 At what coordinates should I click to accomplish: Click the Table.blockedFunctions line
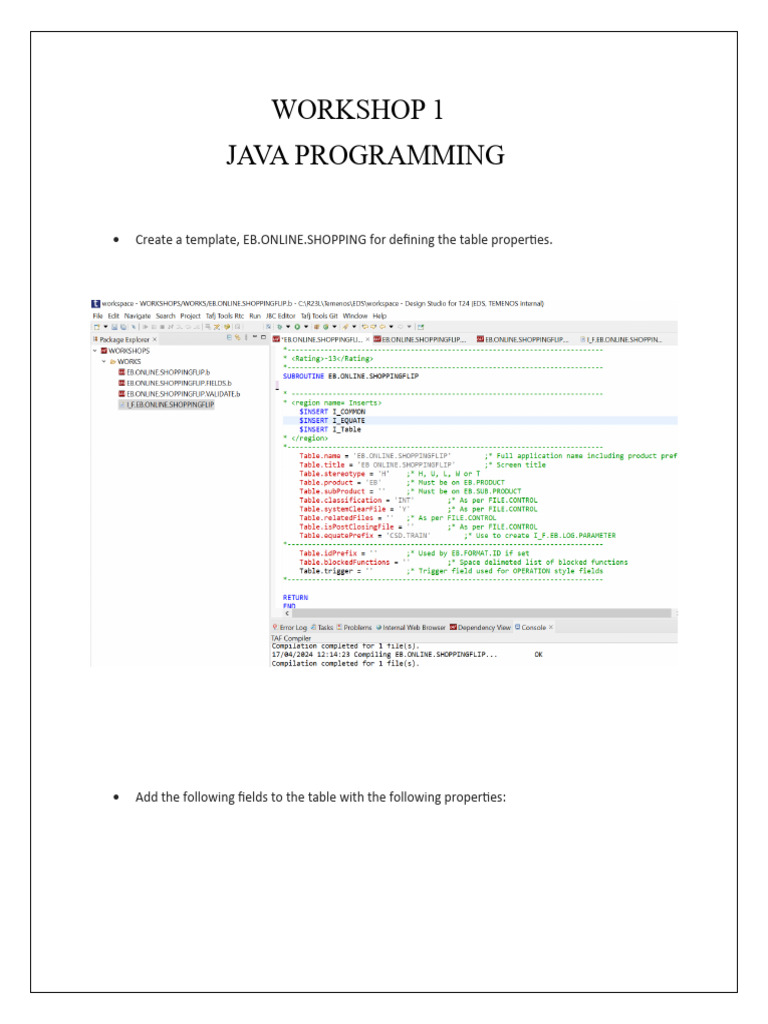(463, 562)
